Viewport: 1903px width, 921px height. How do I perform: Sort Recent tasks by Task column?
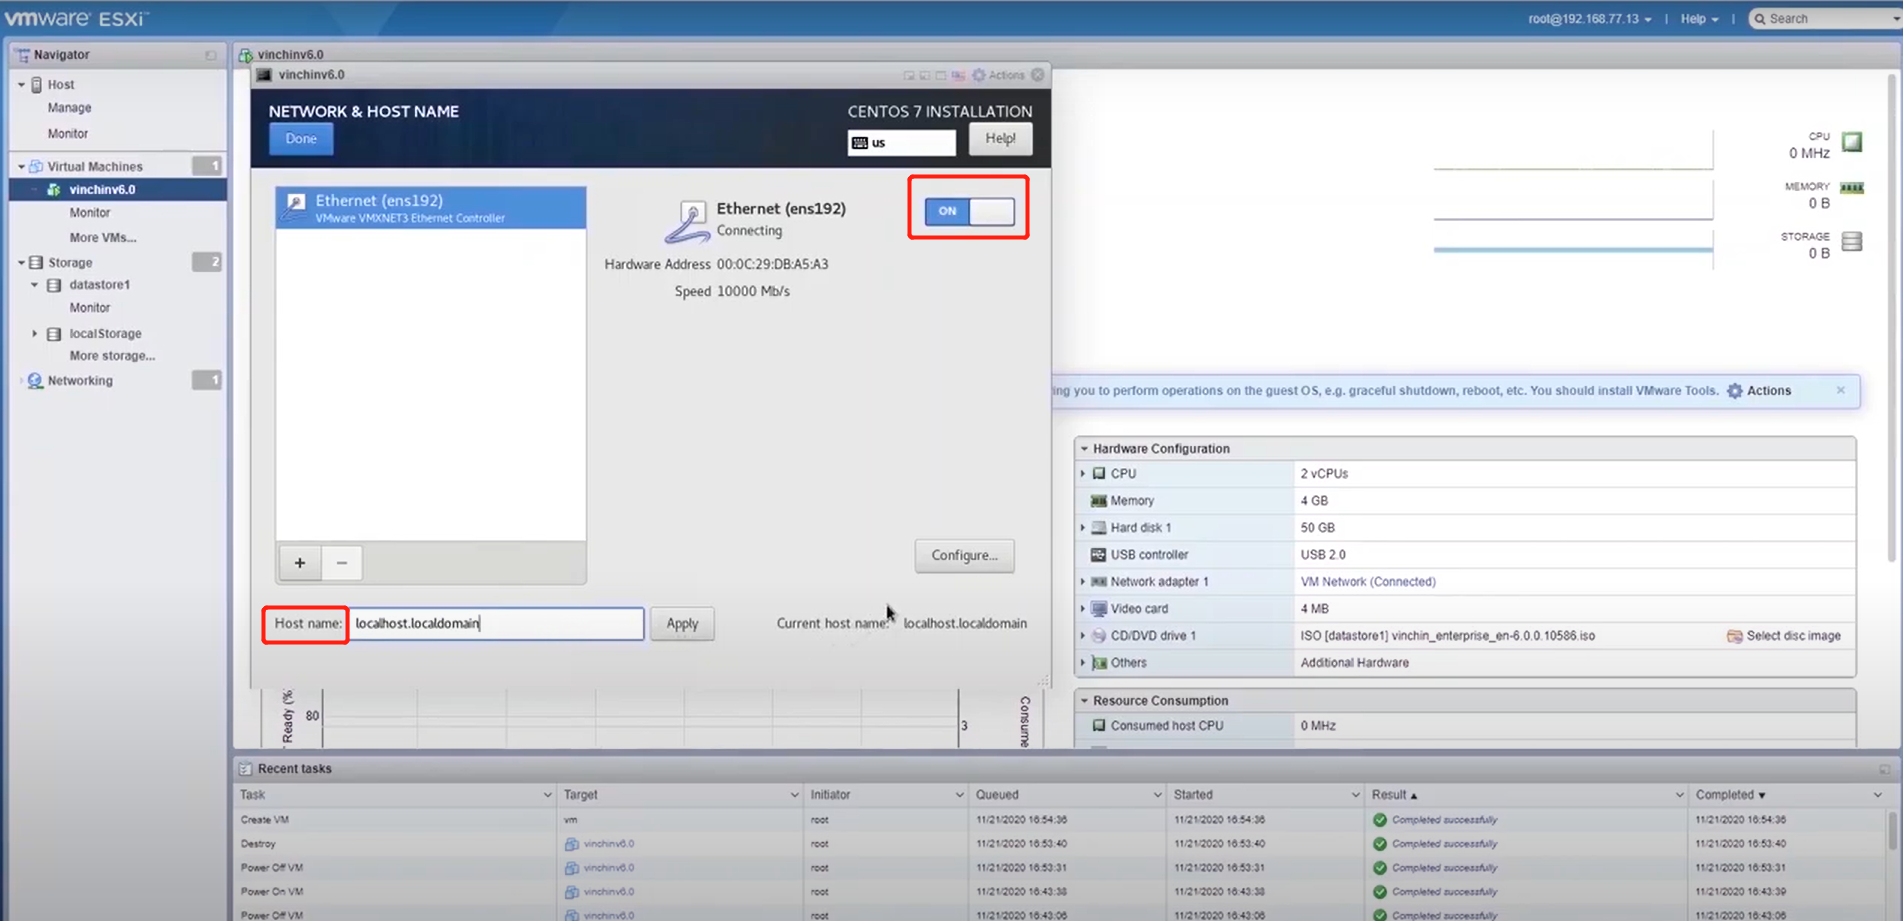pos(253,795)
